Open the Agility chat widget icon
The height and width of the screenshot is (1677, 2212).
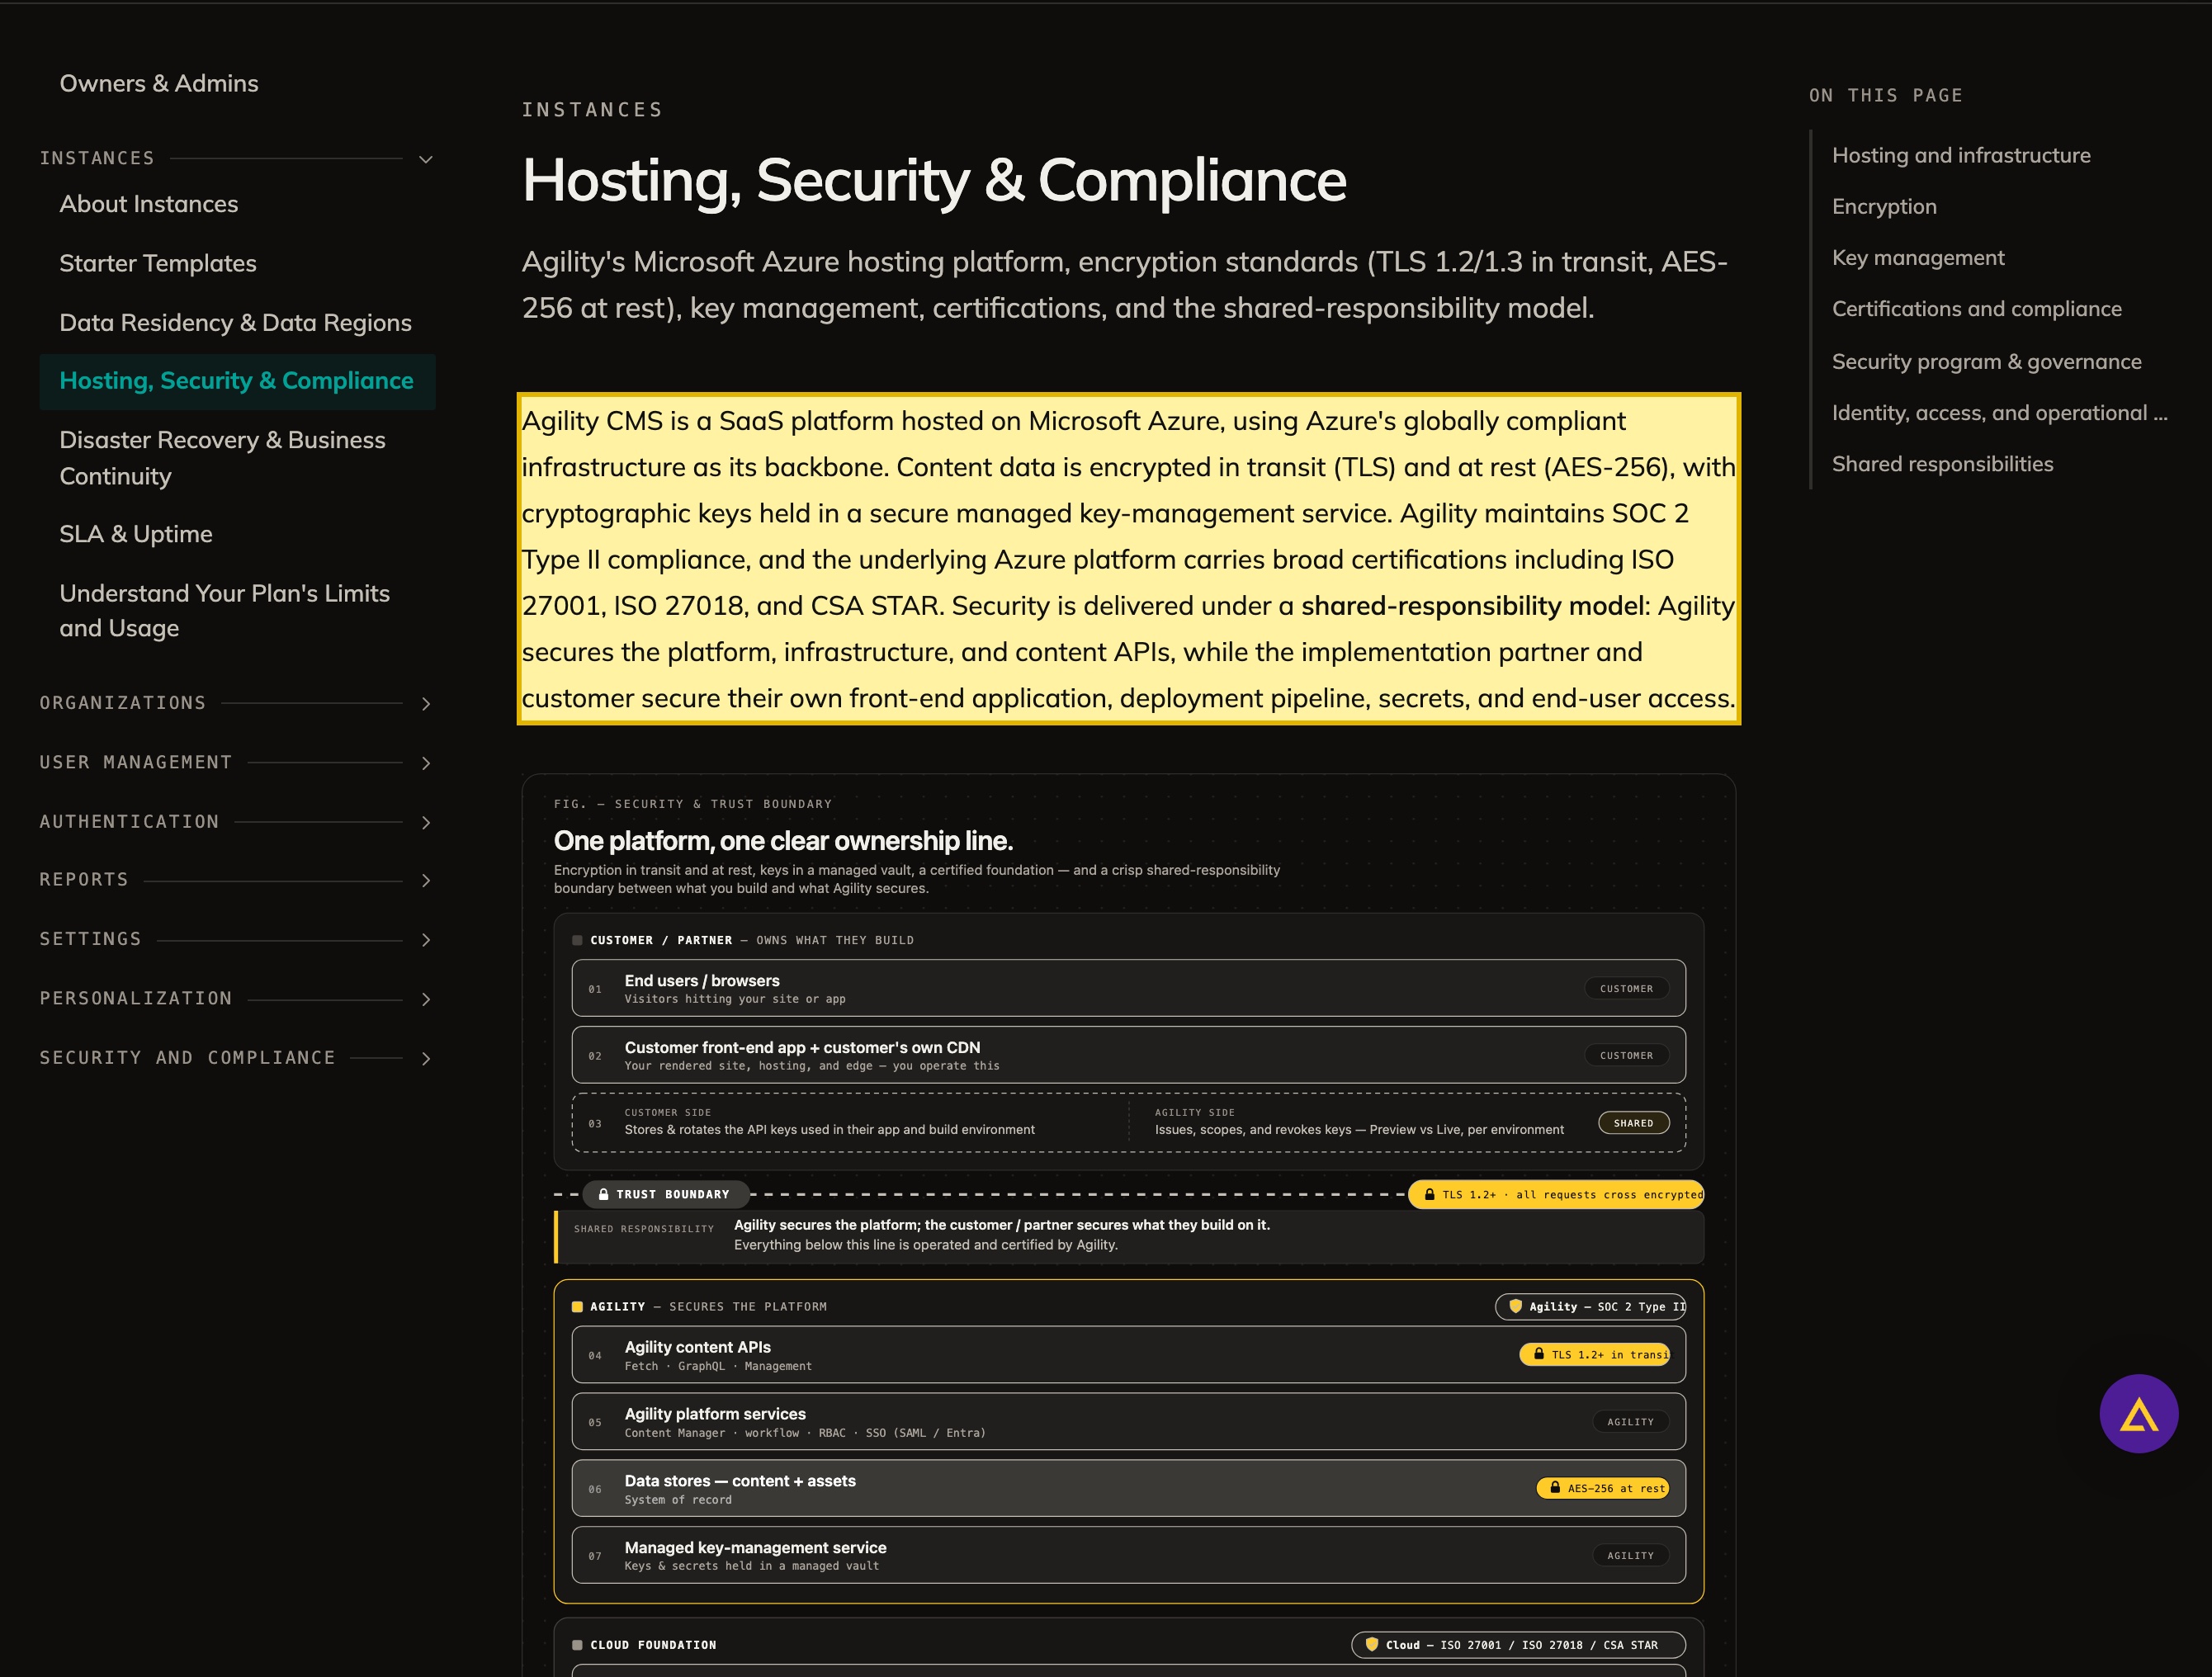[2138, 1413]
